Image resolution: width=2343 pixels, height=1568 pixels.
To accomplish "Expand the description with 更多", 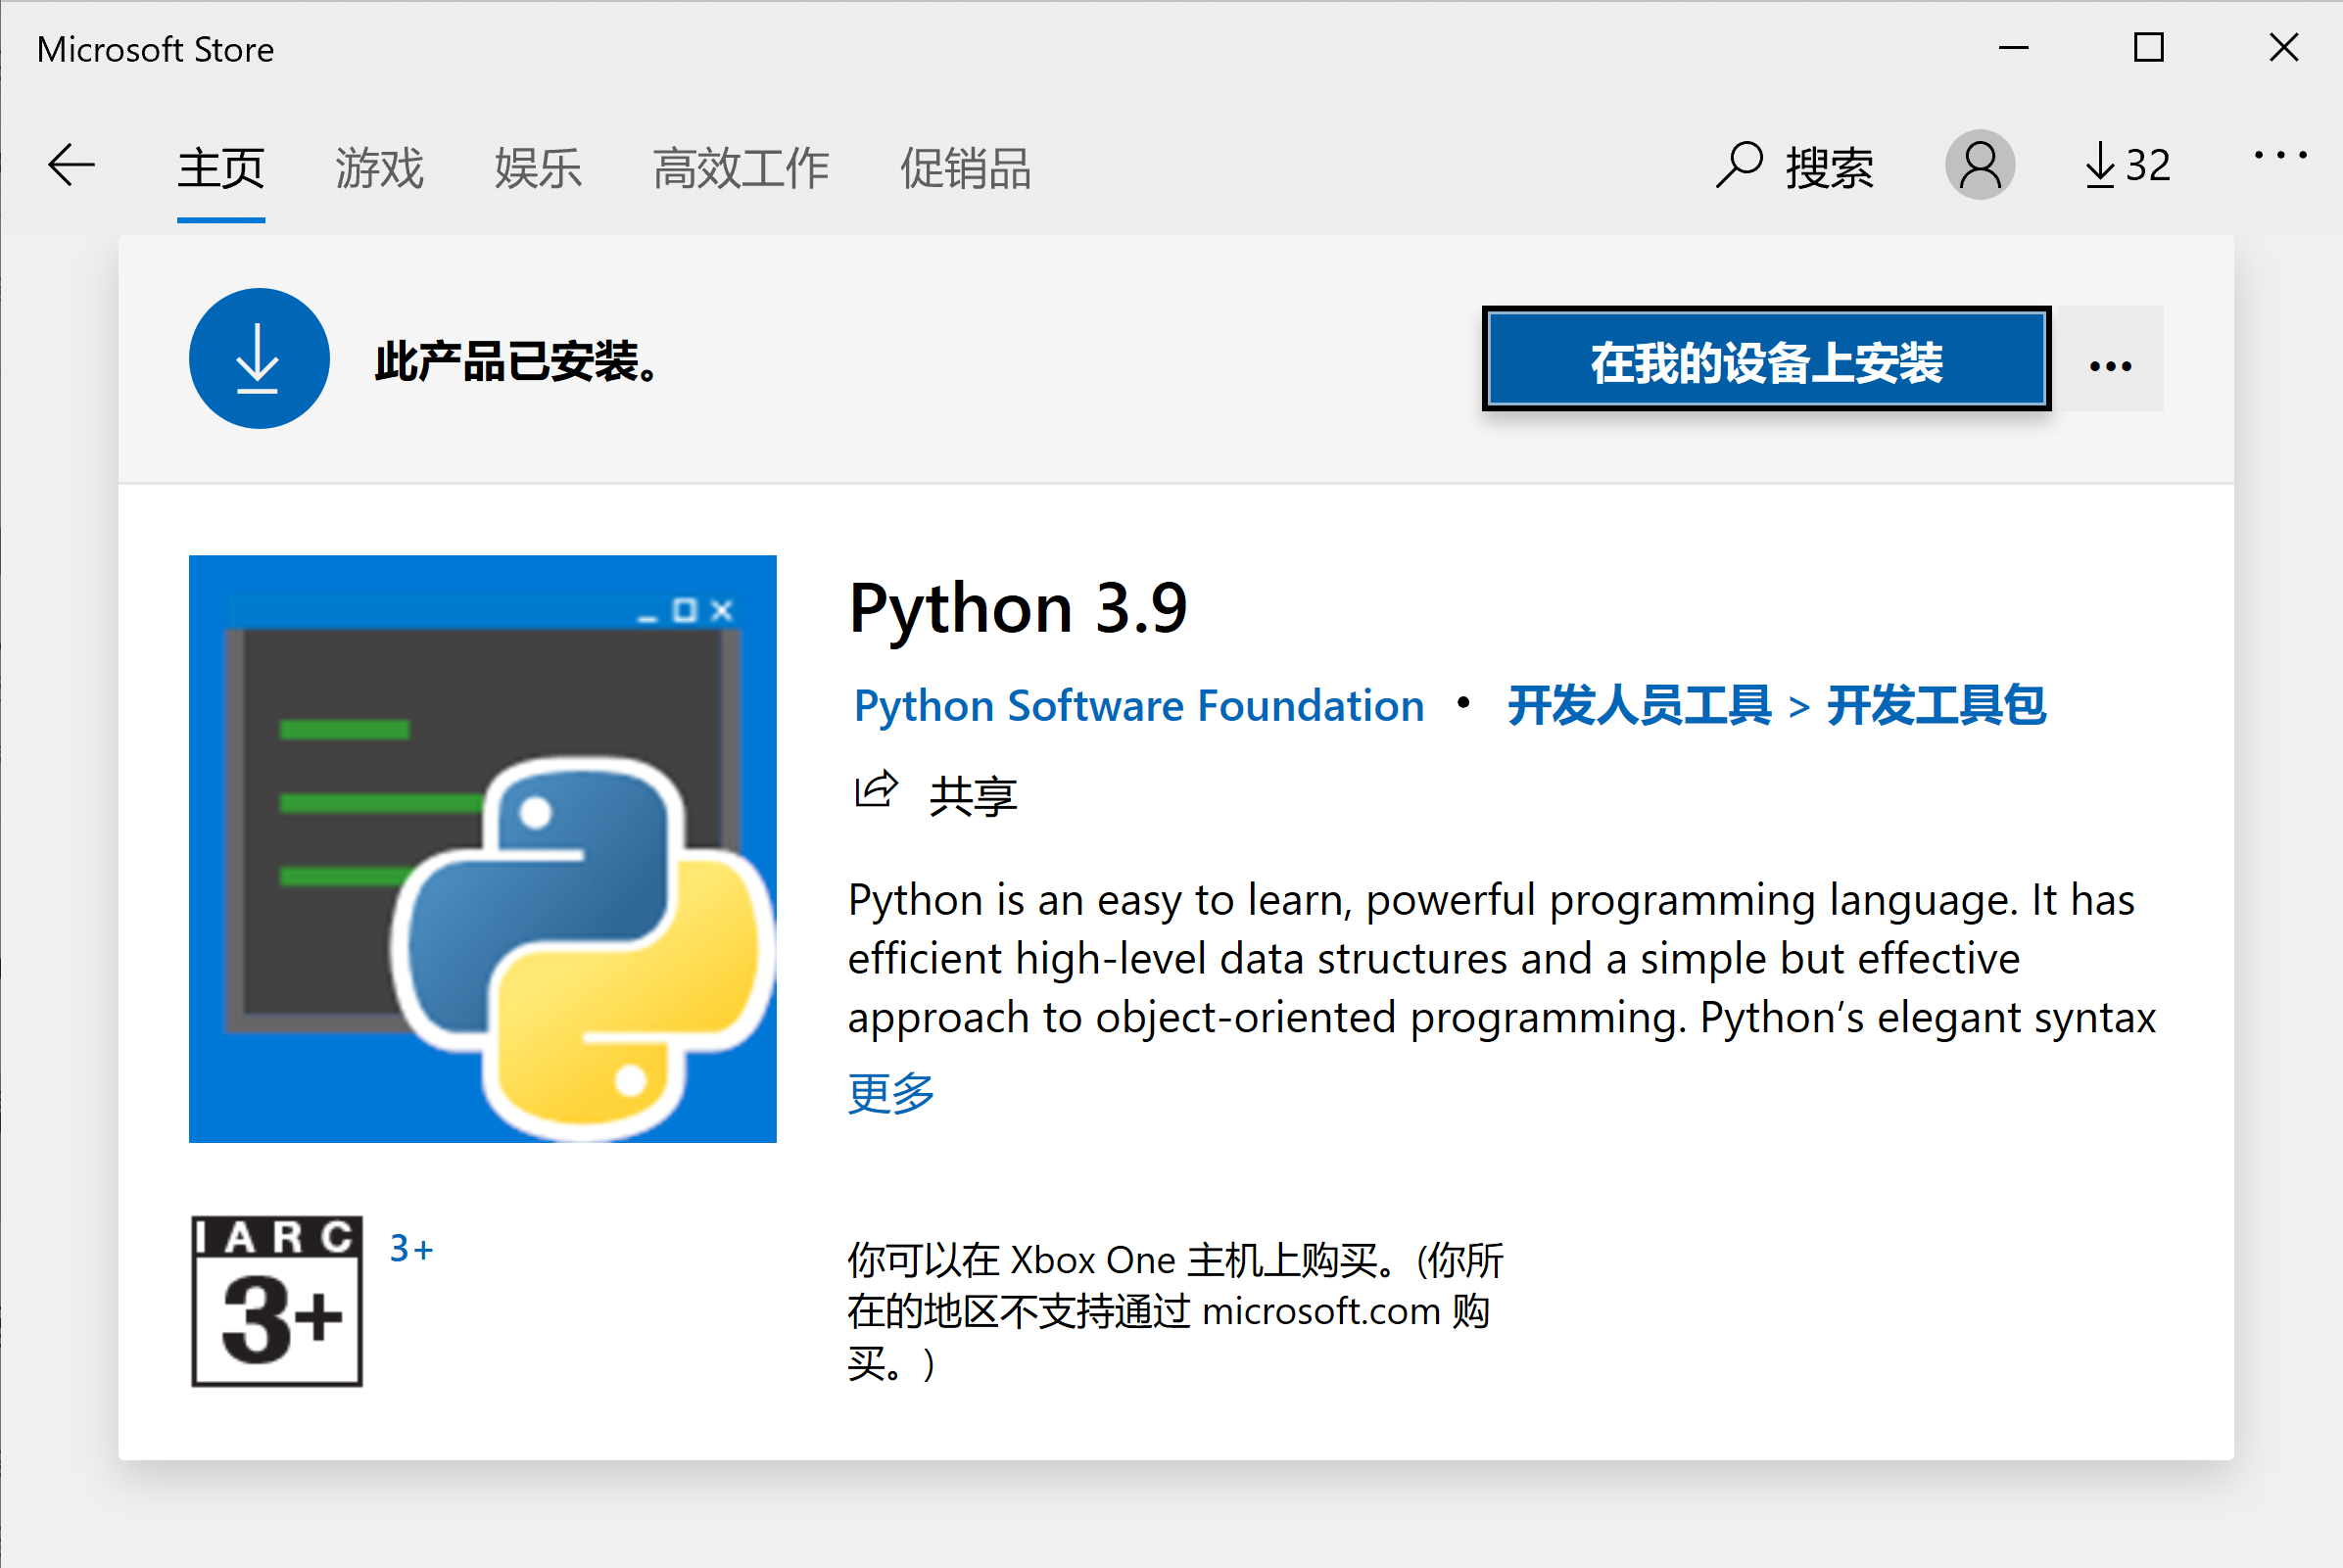I will [890, 1093].
